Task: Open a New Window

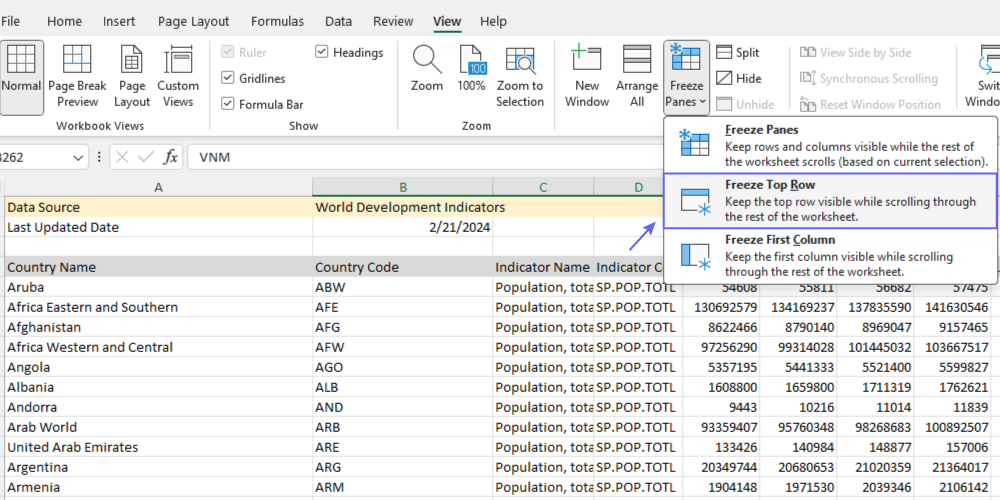Action: point(587,75)
